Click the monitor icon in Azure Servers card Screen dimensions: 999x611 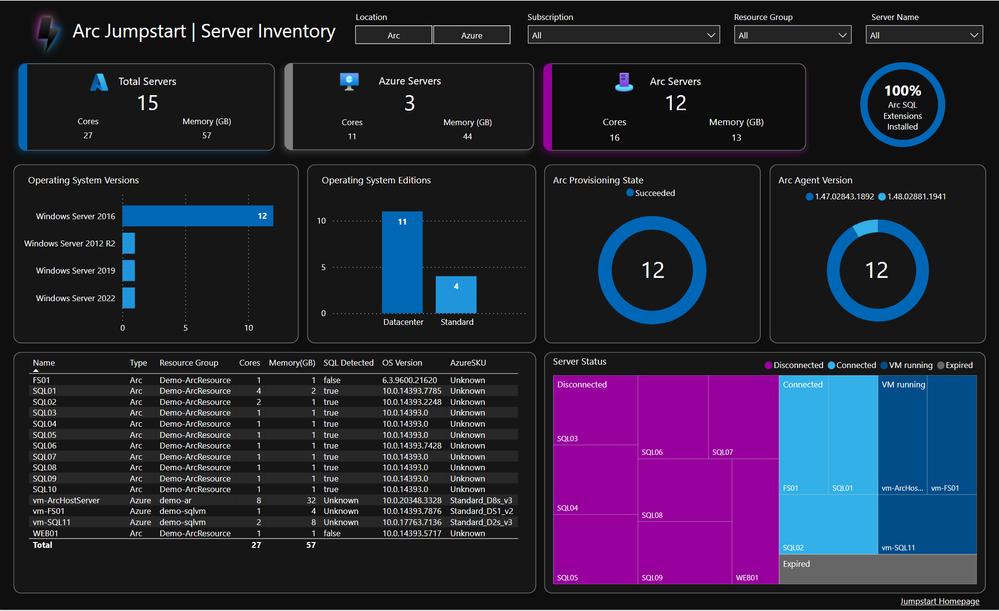pyautogui.click(x=349, y=82)
